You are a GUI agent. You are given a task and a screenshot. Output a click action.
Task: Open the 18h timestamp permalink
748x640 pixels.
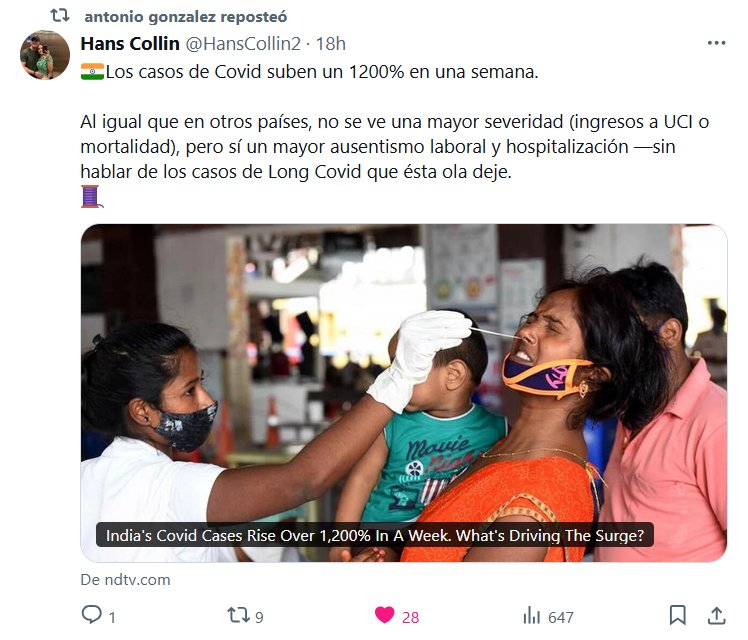(331, 44)
